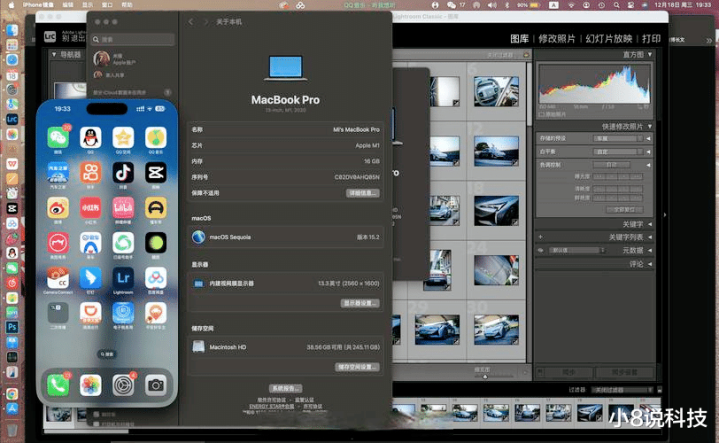The image size is (719, 443).
Task: Open the Phone app in iPhone dock
Action: coord(58,385)
